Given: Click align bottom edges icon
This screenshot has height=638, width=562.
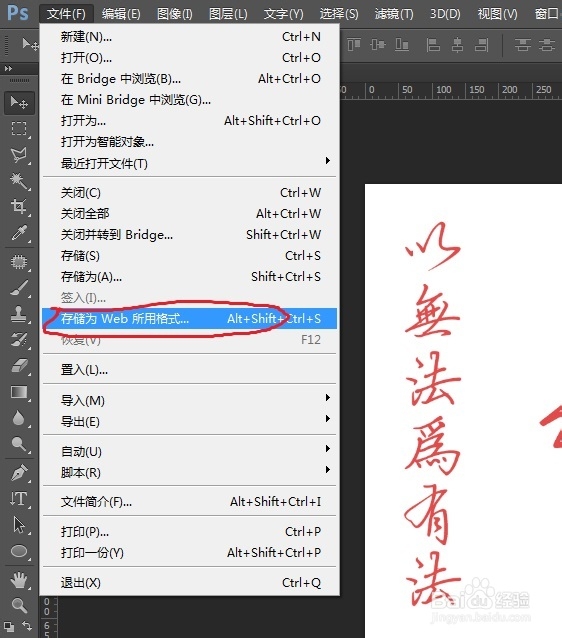Looking at the screenshot, I should (402, 44).
